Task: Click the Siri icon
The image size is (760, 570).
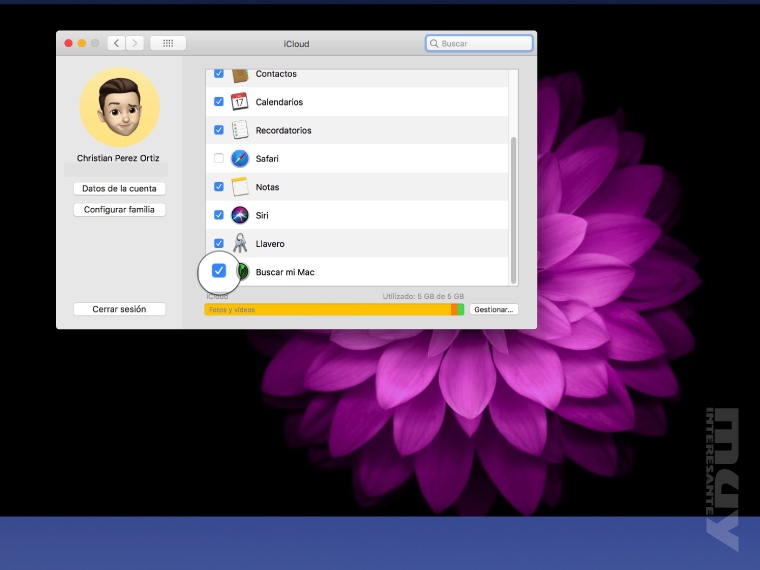Action: coord(240,215)
